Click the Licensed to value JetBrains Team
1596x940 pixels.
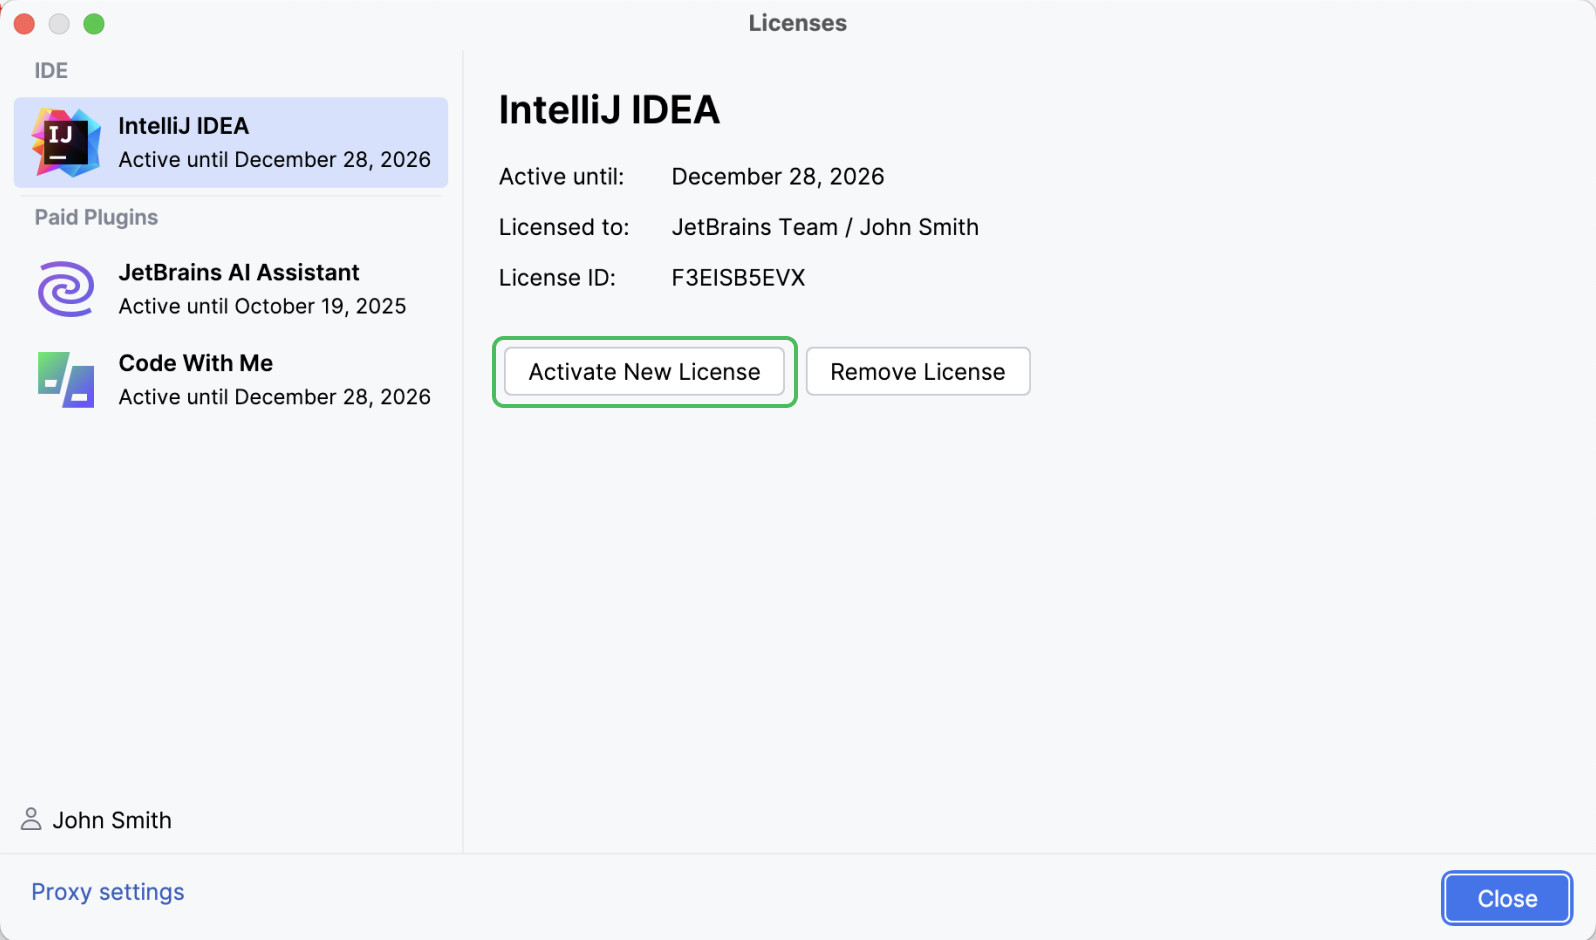click(x=754, y=228)
